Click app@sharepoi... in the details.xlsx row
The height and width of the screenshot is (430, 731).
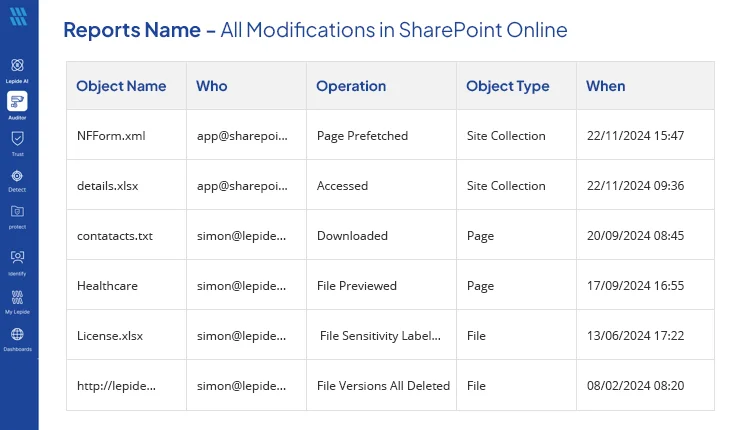[x=242, y=186]
